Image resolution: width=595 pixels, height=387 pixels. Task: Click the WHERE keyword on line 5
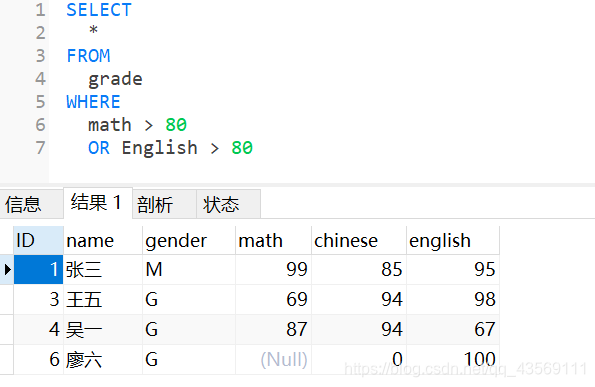(x=93, y=102)
